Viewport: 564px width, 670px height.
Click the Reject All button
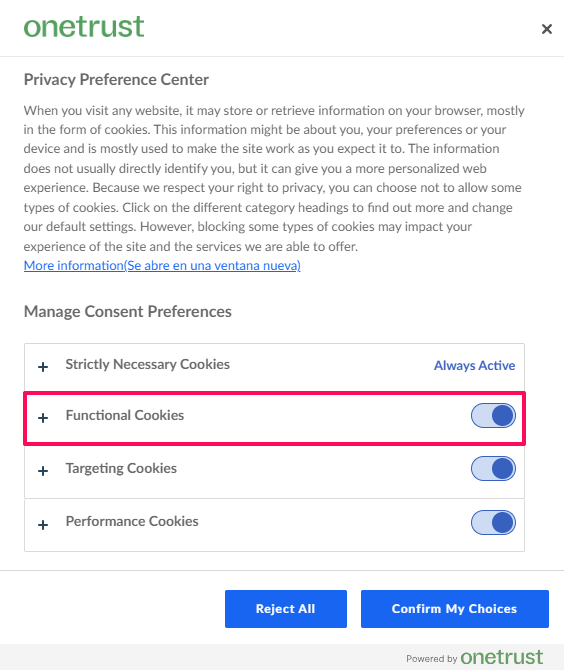coord(286,609)
